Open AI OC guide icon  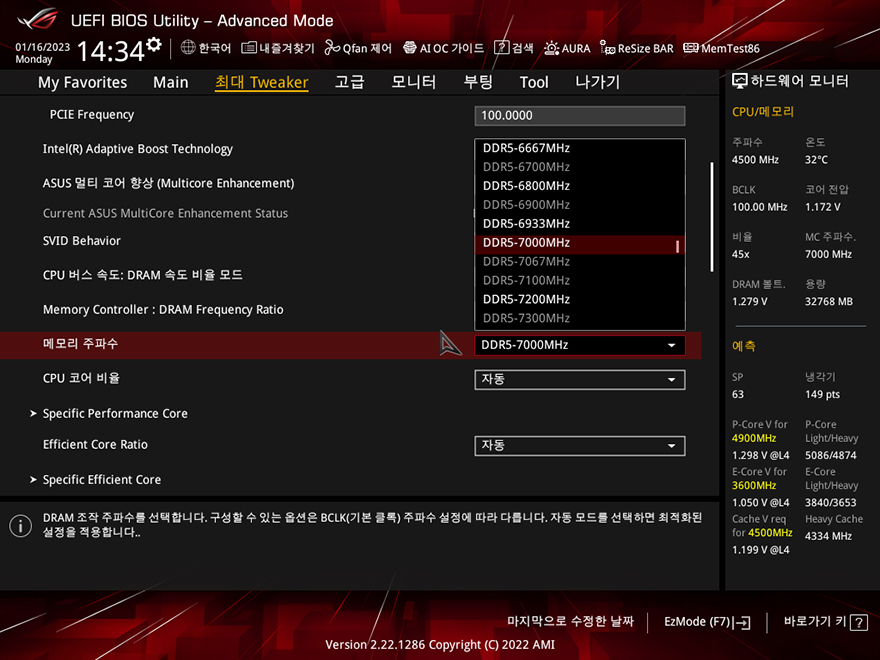tap(410, 48)
